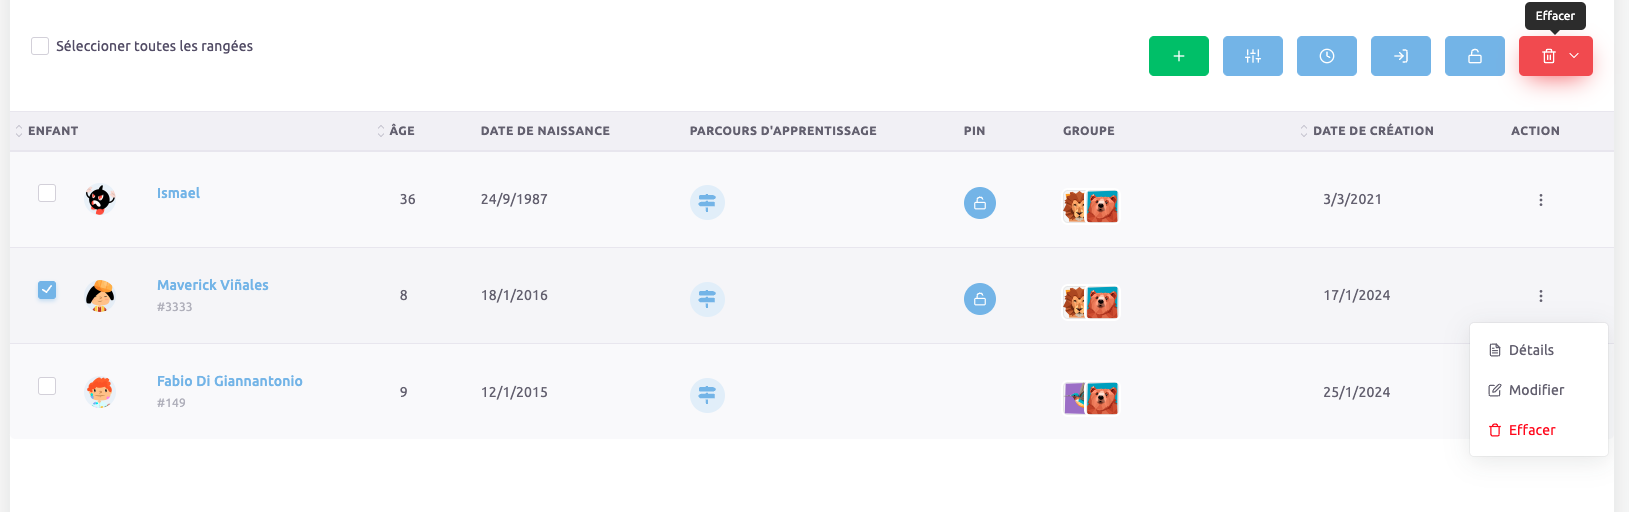Toggle 'Sélectionner toutes les rangées' checkbox

[40, 46]
